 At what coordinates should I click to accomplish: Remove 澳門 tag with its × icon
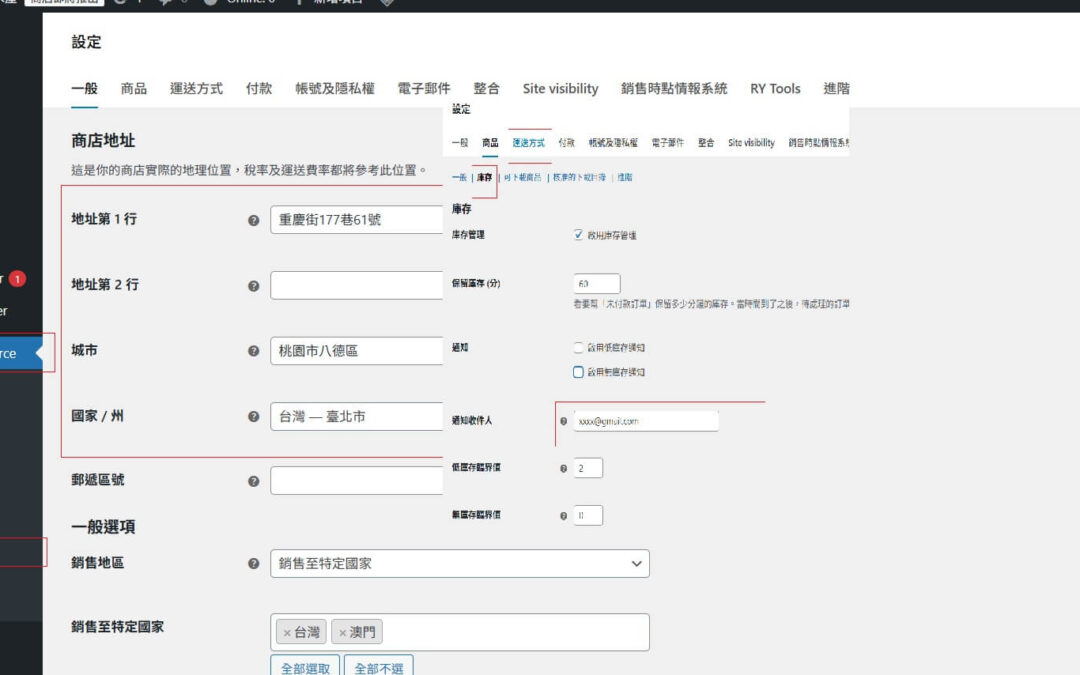tap(342, 632)
